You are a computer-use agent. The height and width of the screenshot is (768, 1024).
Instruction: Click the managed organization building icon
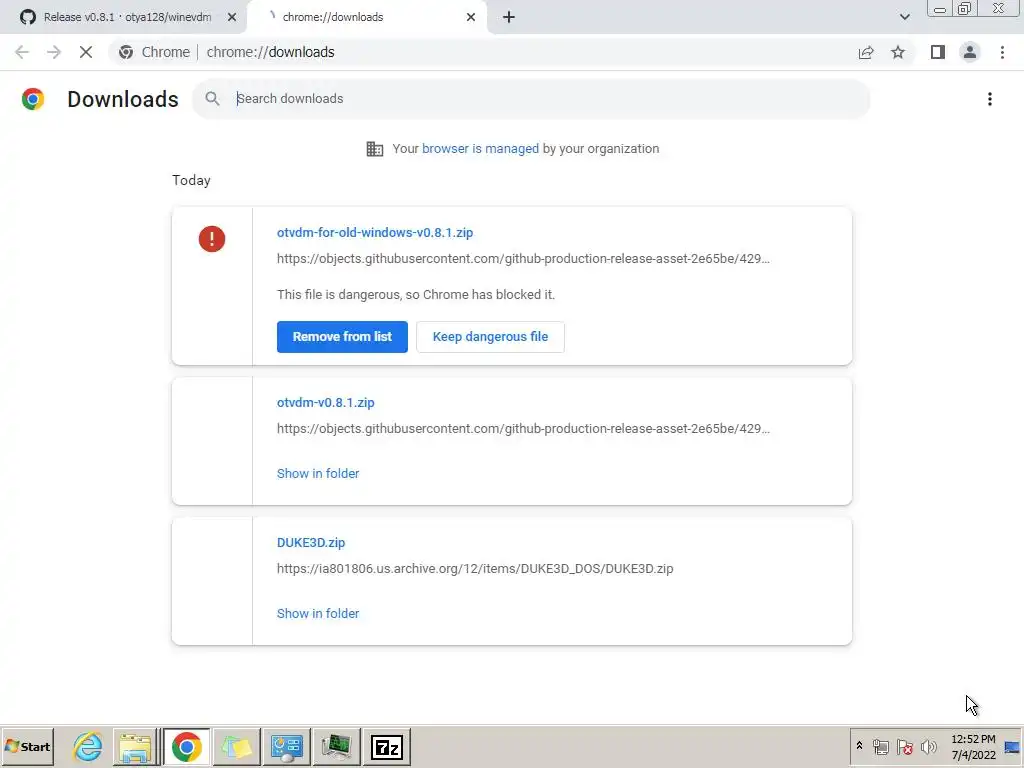(375, 149)
